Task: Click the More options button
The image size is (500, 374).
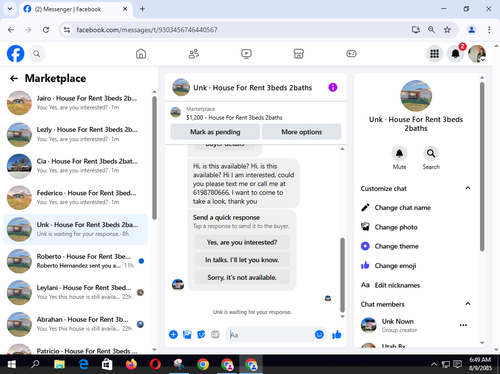Action: coord(302,132)
